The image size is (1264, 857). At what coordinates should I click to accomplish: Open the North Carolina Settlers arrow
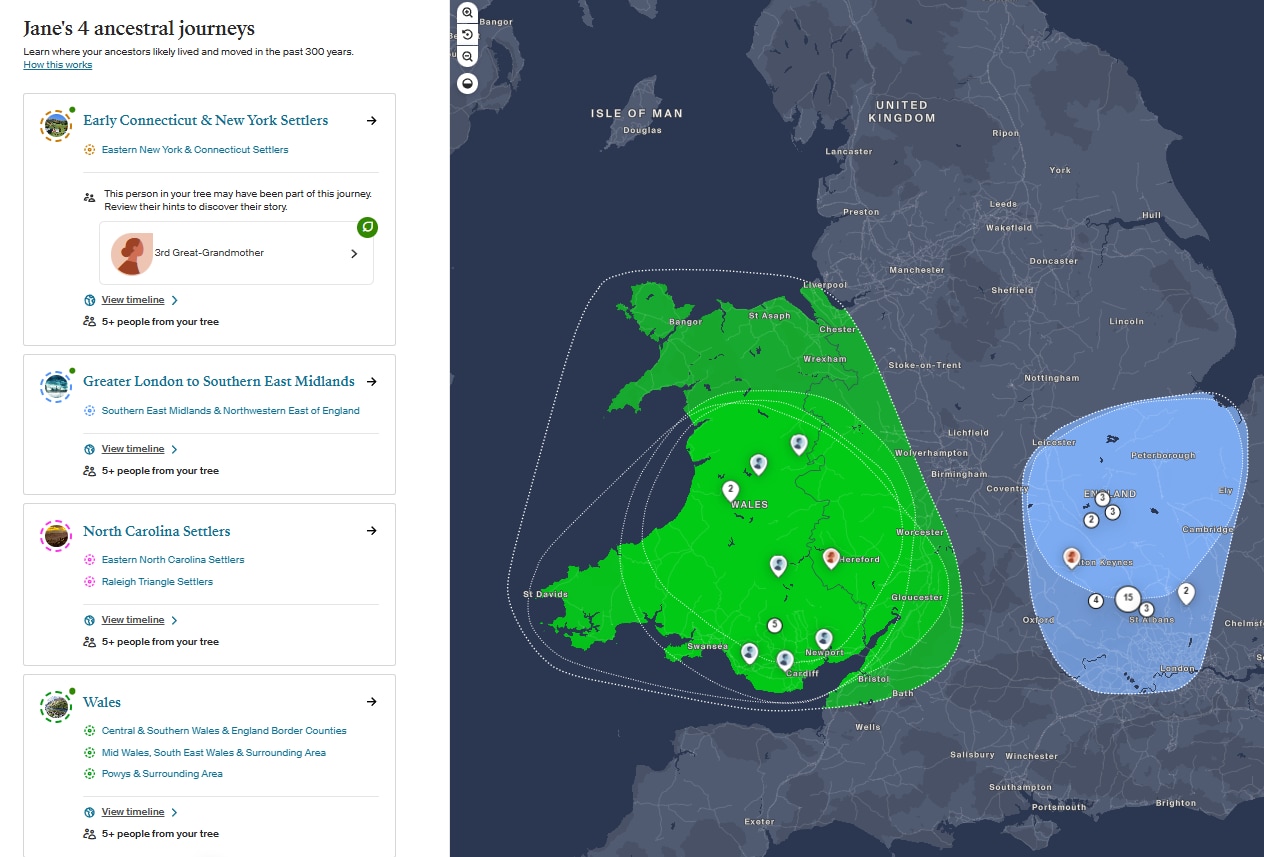pos(372,531)
